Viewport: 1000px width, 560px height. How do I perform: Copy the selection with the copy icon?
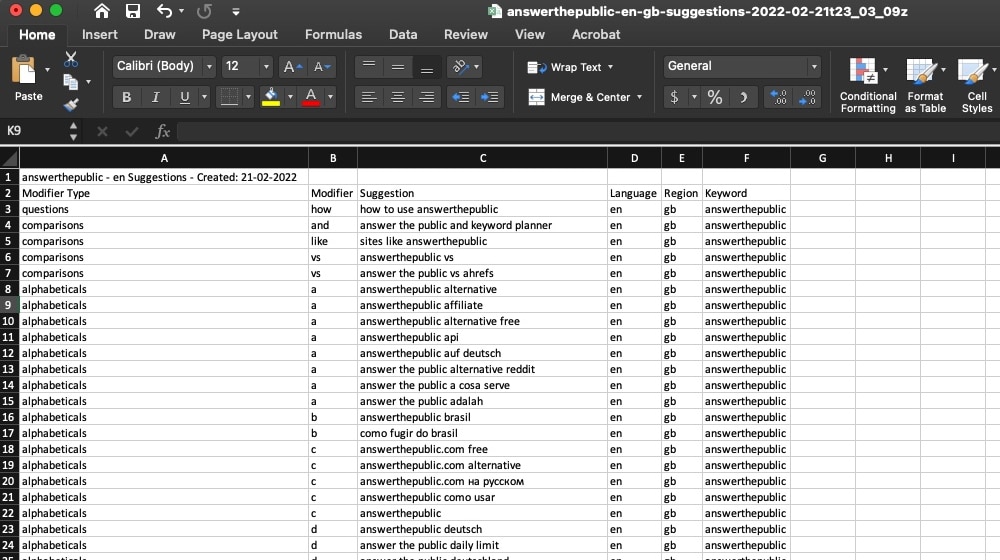point(70,82)
